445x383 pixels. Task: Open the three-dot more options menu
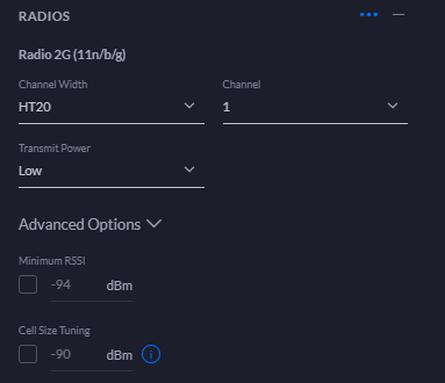tap(369, 15)
